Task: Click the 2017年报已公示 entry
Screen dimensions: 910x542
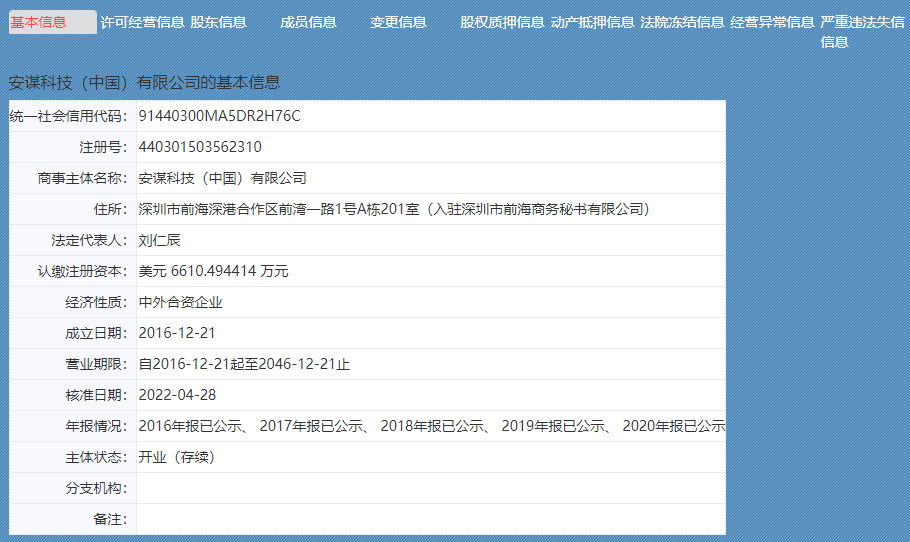Action: coord(311,427)
